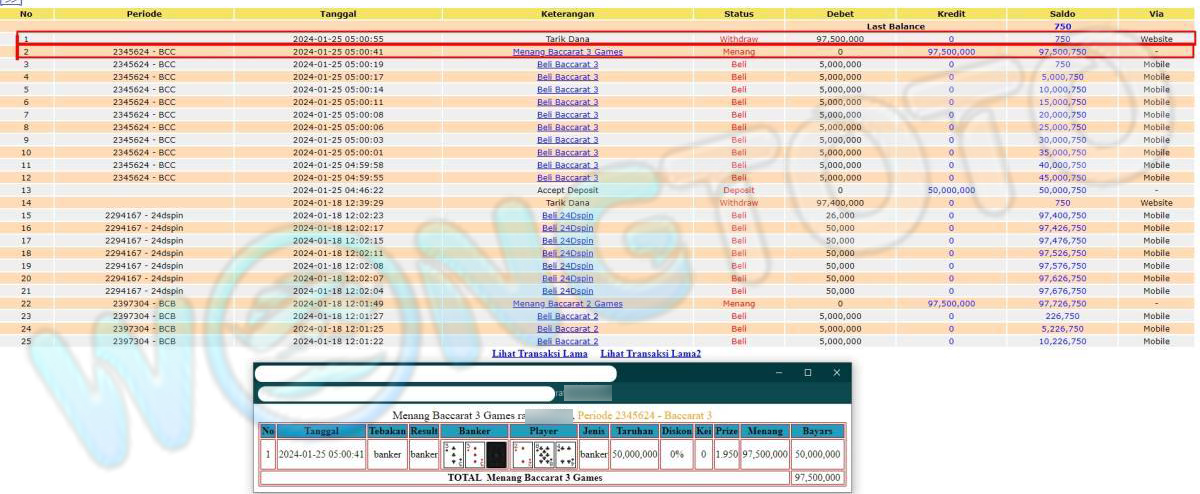Select the first Player card image
1200x494 pixels.
(x=522, y=455)
